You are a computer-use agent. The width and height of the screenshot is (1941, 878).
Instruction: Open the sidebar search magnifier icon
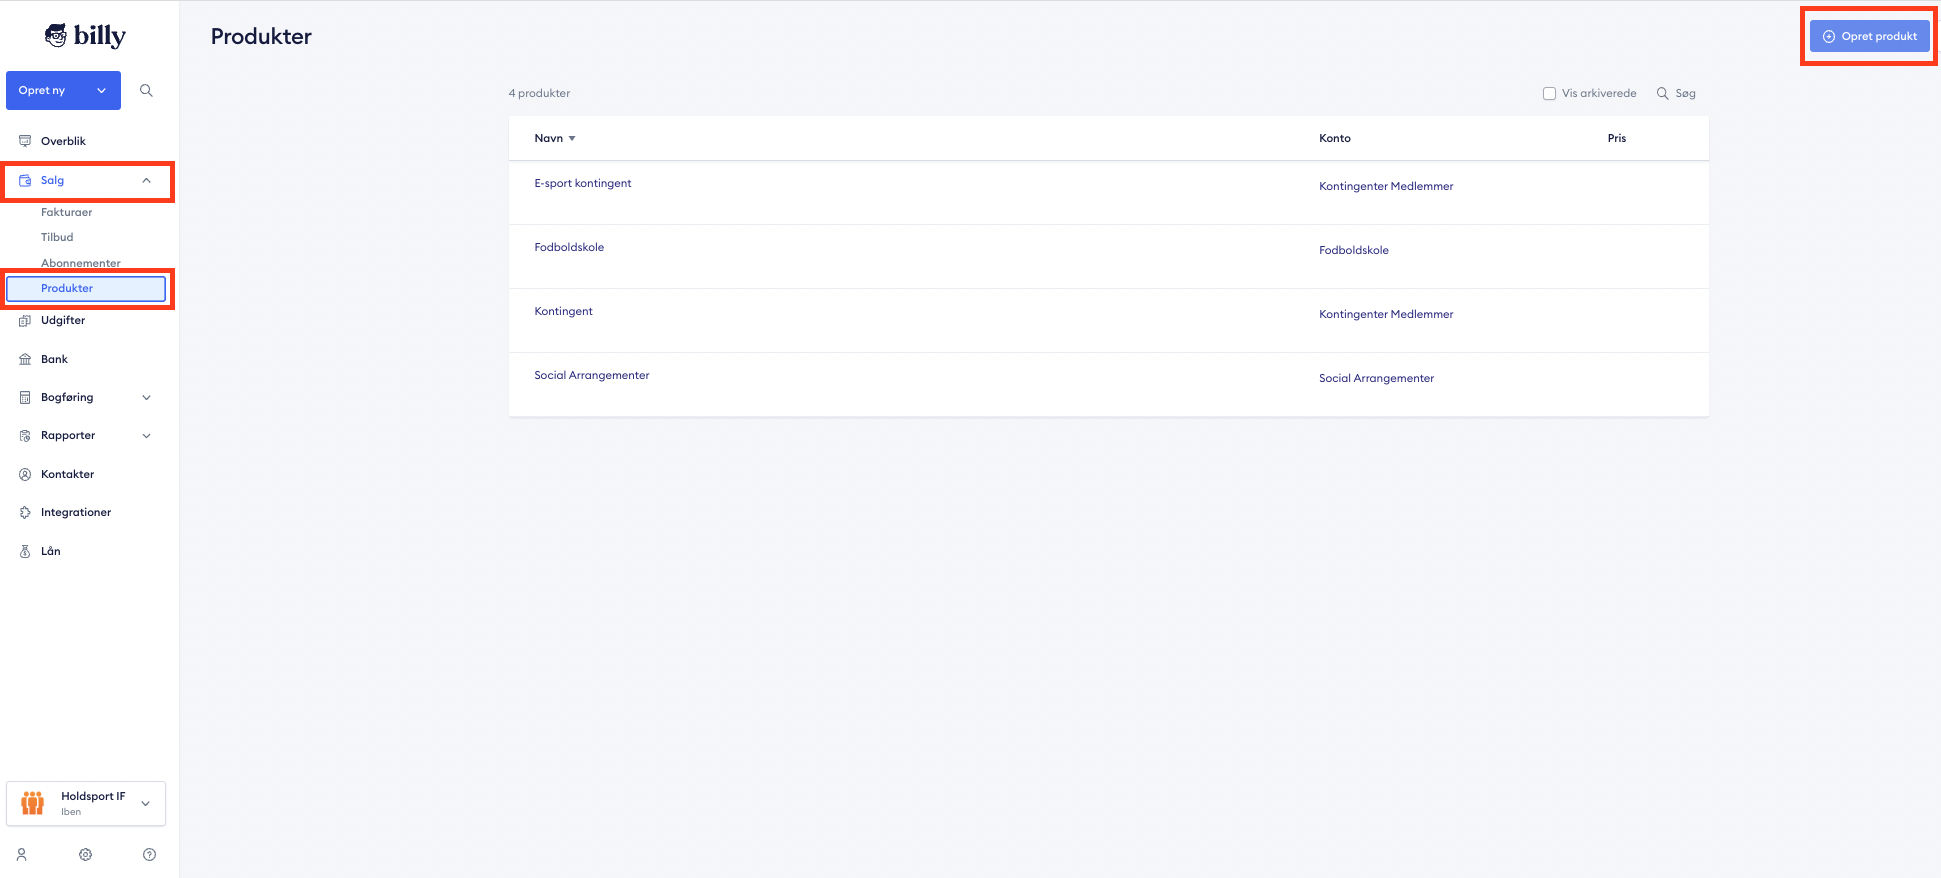[146, 90]
